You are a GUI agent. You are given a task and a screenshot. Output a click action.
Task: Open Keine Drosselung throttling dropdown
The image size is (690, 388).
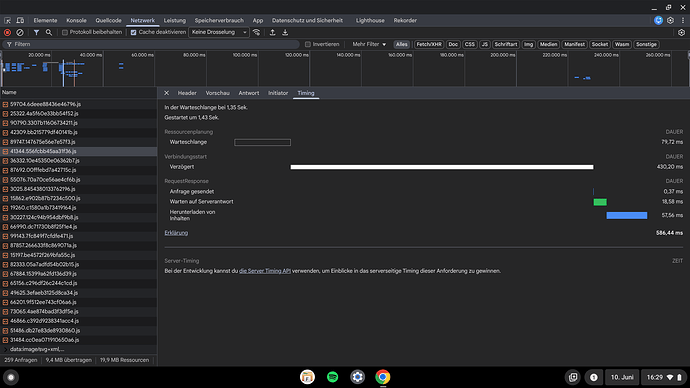(219, 32)
